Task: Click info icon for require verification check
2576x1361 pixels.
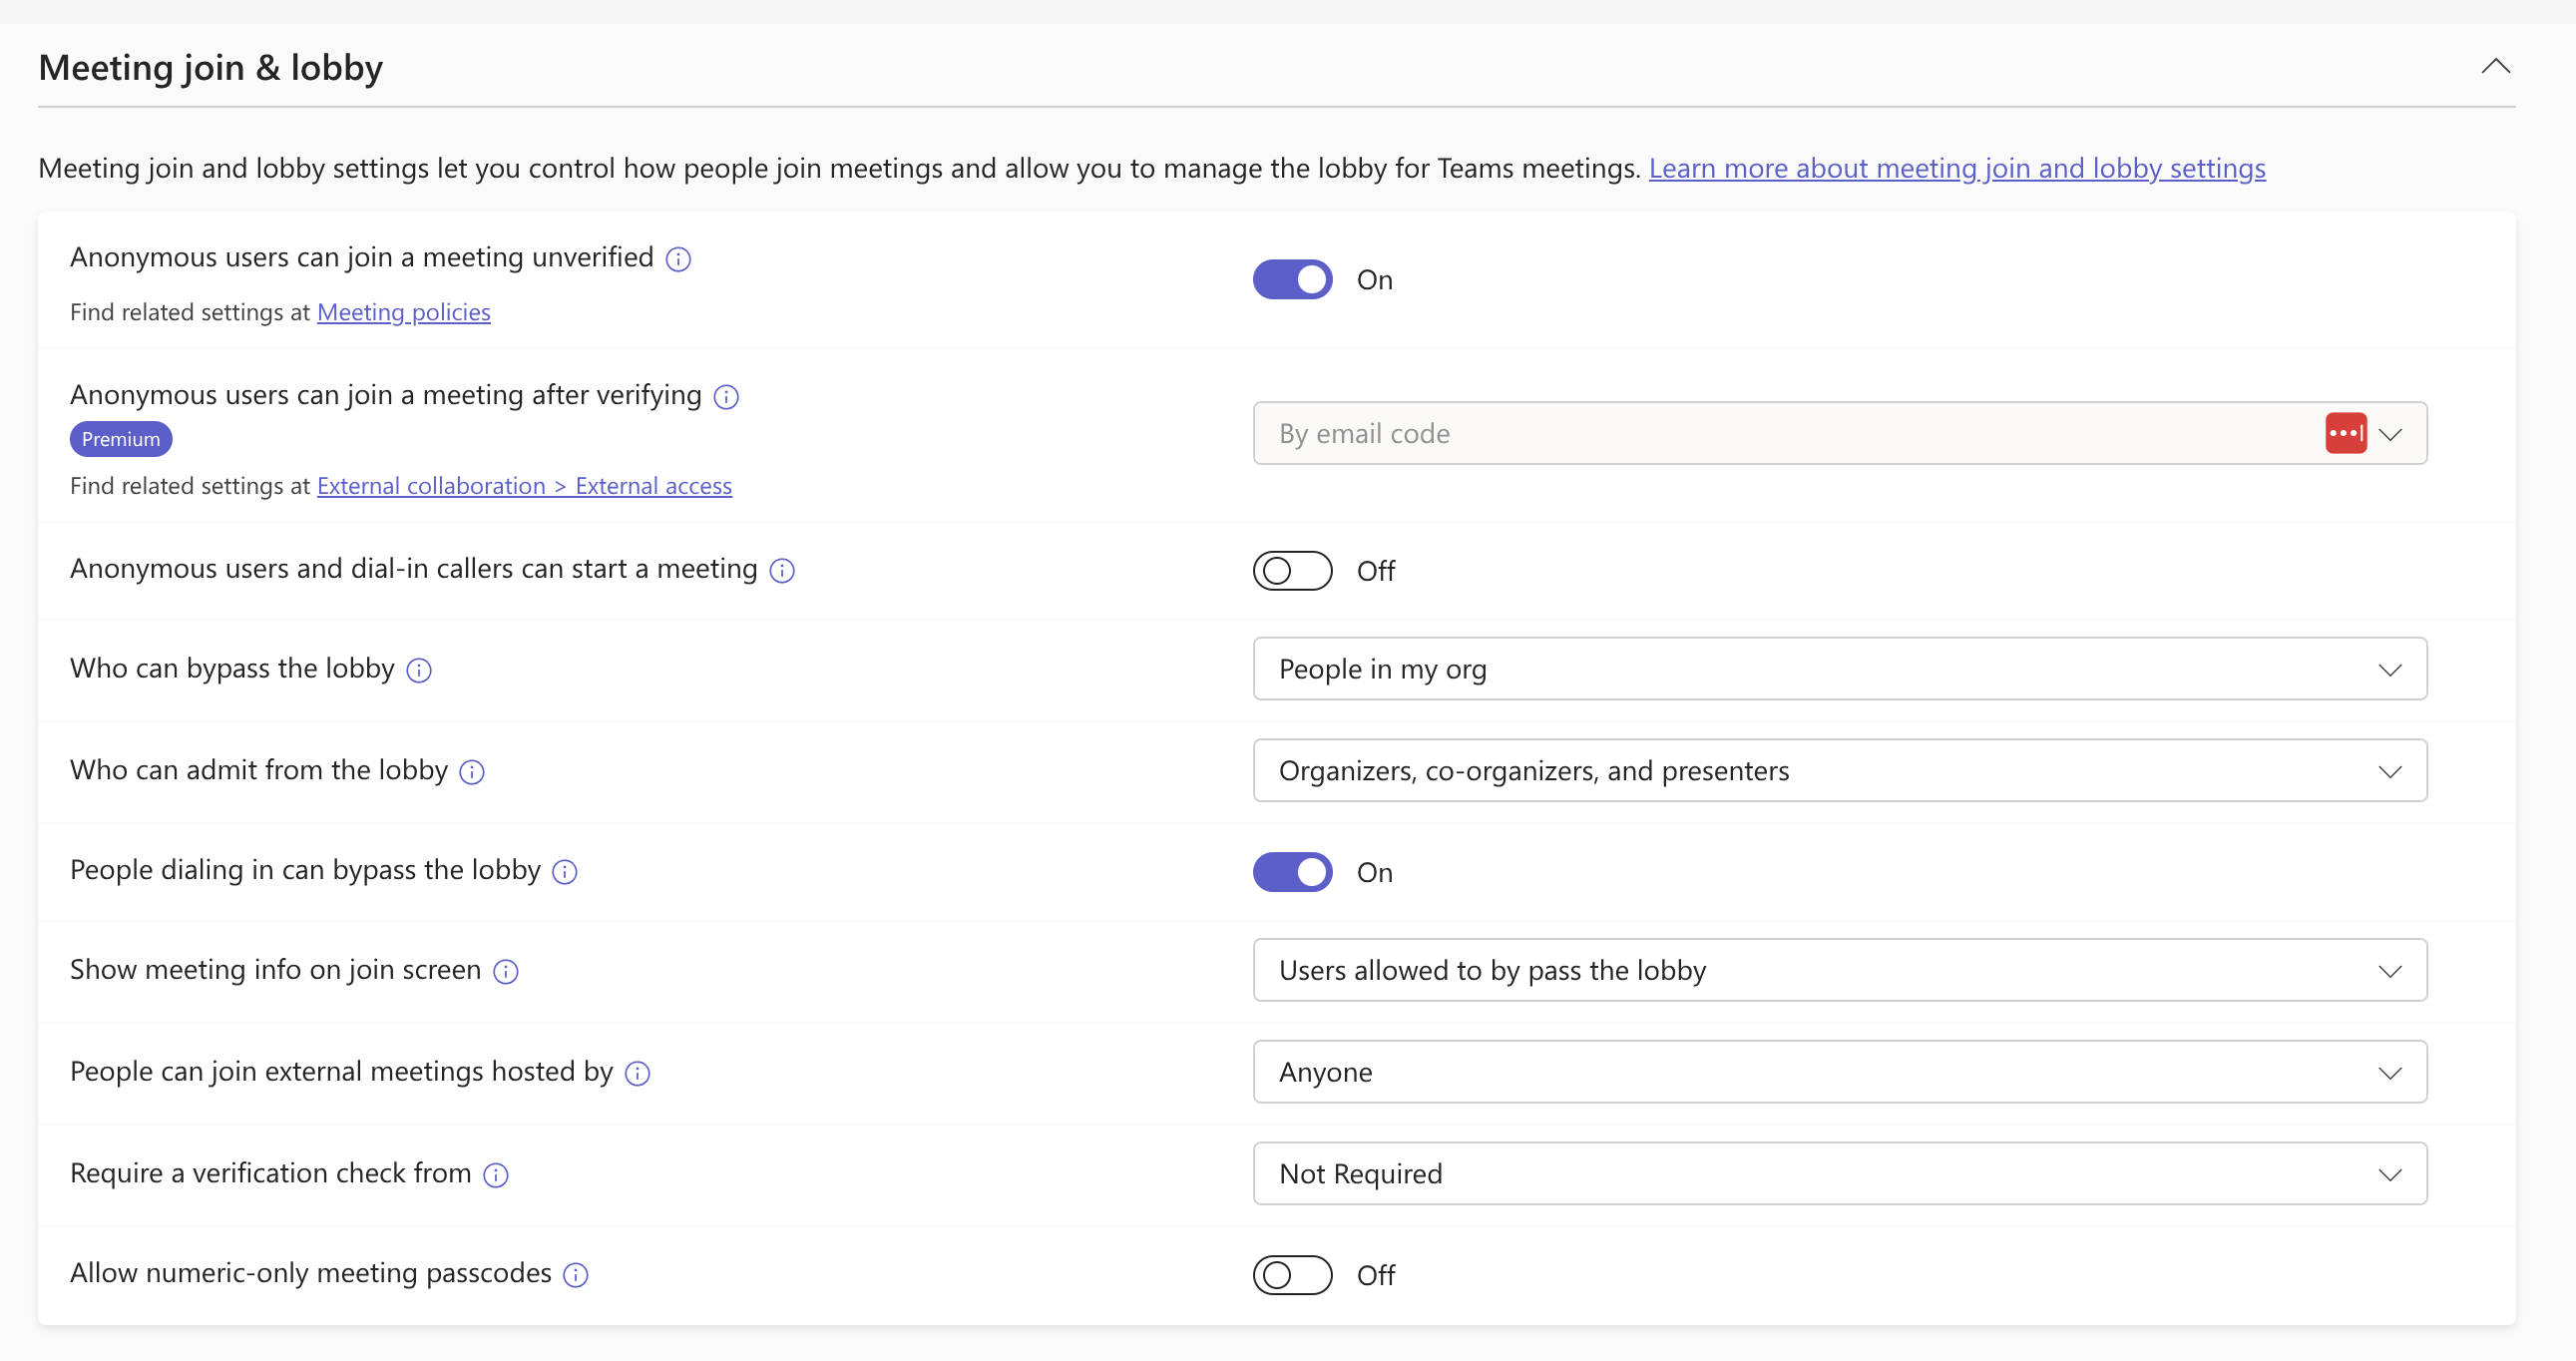Action: point(496,1175)
